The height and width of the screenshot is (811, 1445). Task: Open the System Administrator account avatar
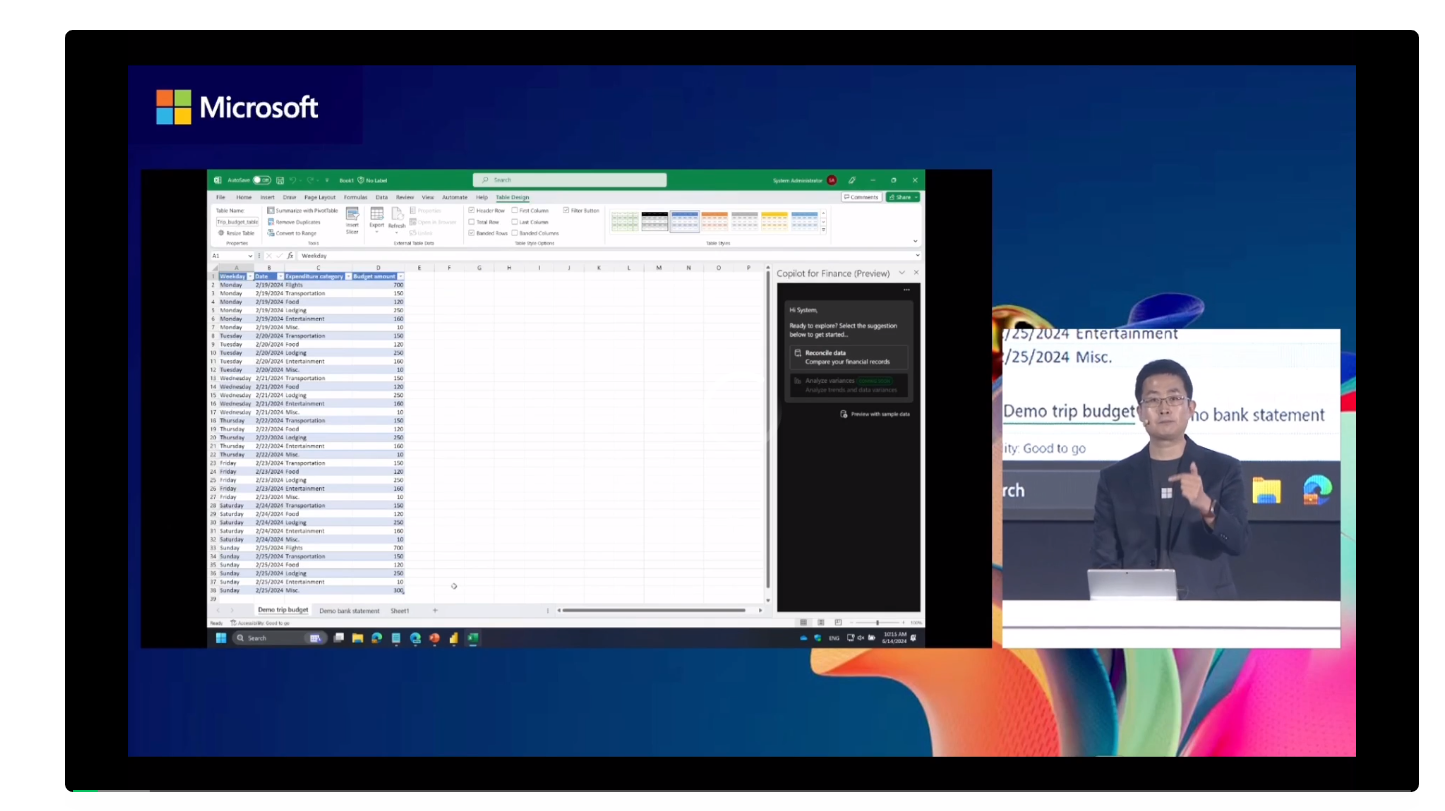click(x=832, y=180)
